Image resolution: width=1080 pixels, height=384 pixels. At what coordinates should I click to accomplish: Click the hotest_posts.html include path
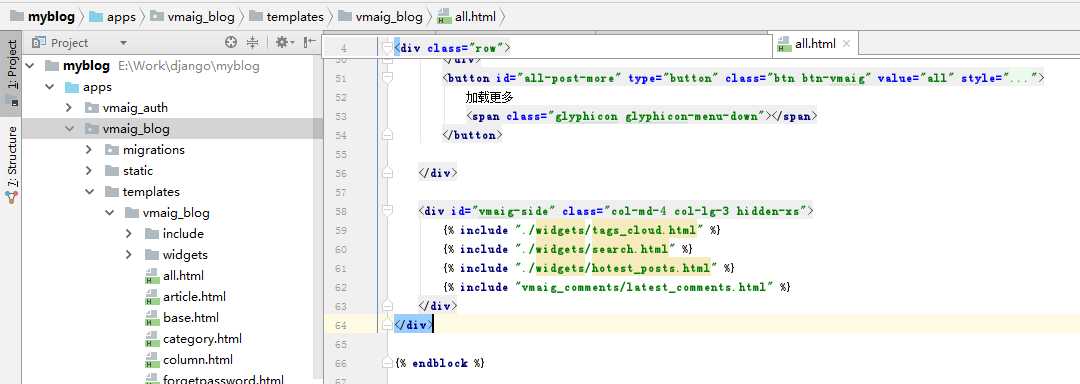coord(616,268)
